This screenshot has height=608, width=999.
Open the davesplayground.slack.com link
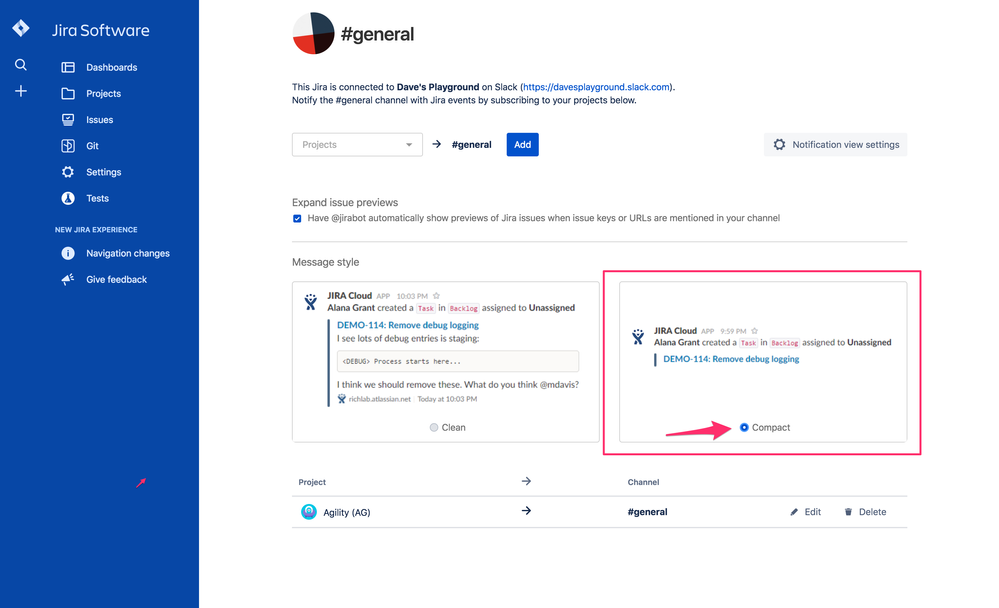[596, 87]
